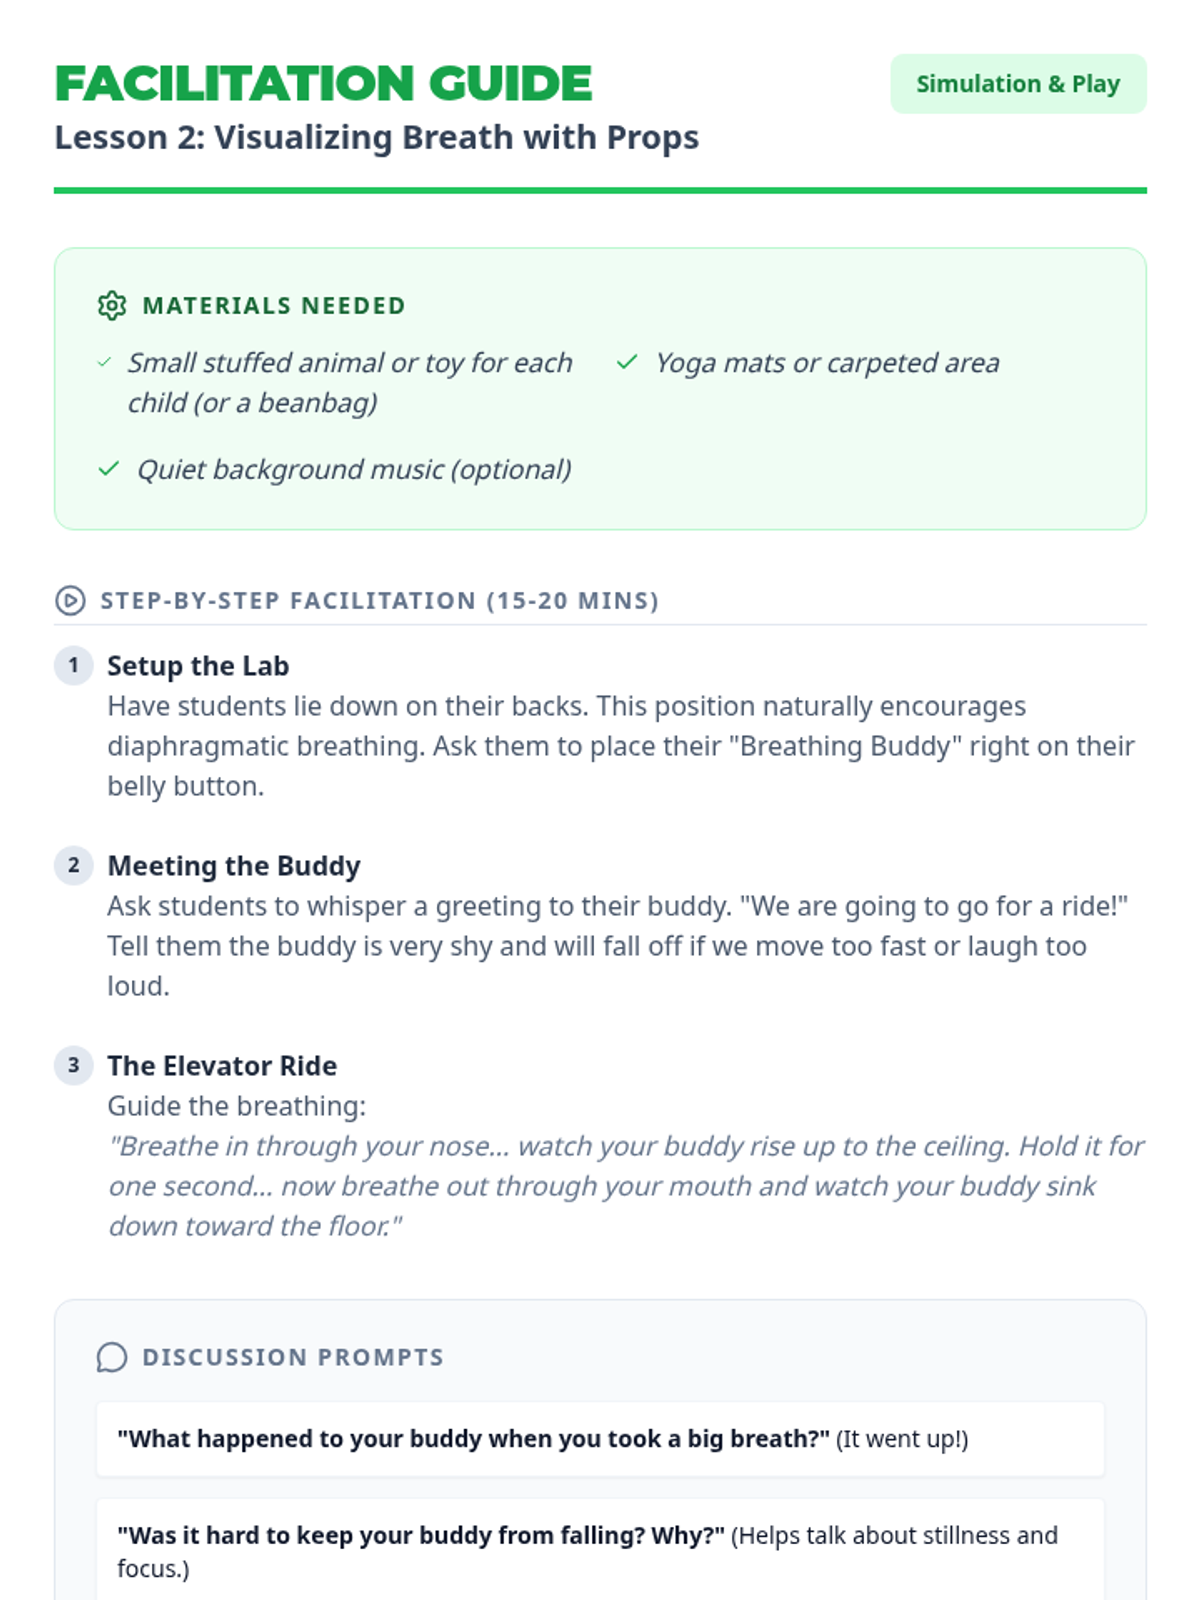The width and height of the screenshot is (1200, 1600).
Task: Click the Facilitation Guide title
Action: coord(323,84)
